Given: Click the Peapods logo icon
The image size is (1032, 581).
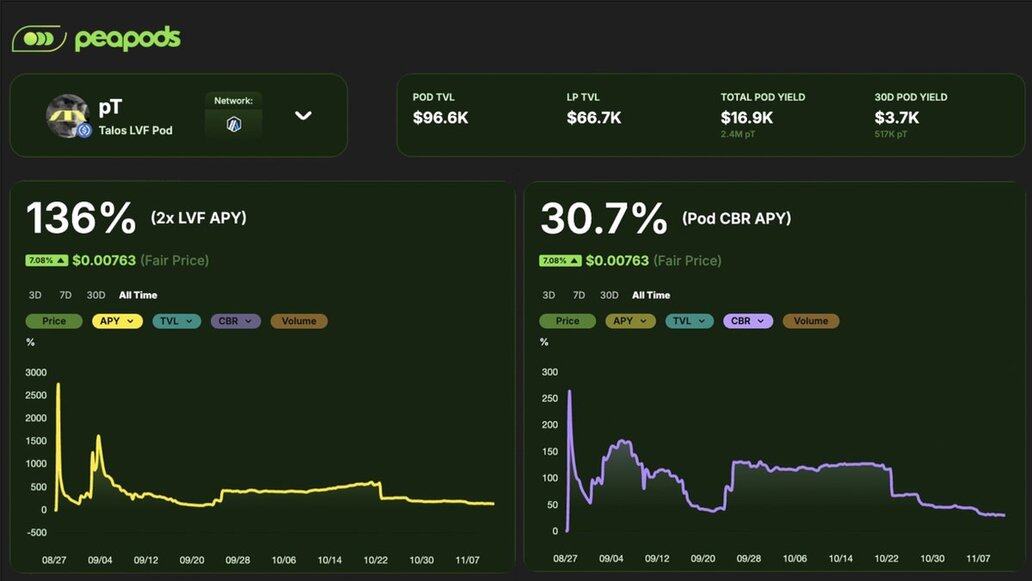Looking at the screenshot, I should tap(38, 39).
